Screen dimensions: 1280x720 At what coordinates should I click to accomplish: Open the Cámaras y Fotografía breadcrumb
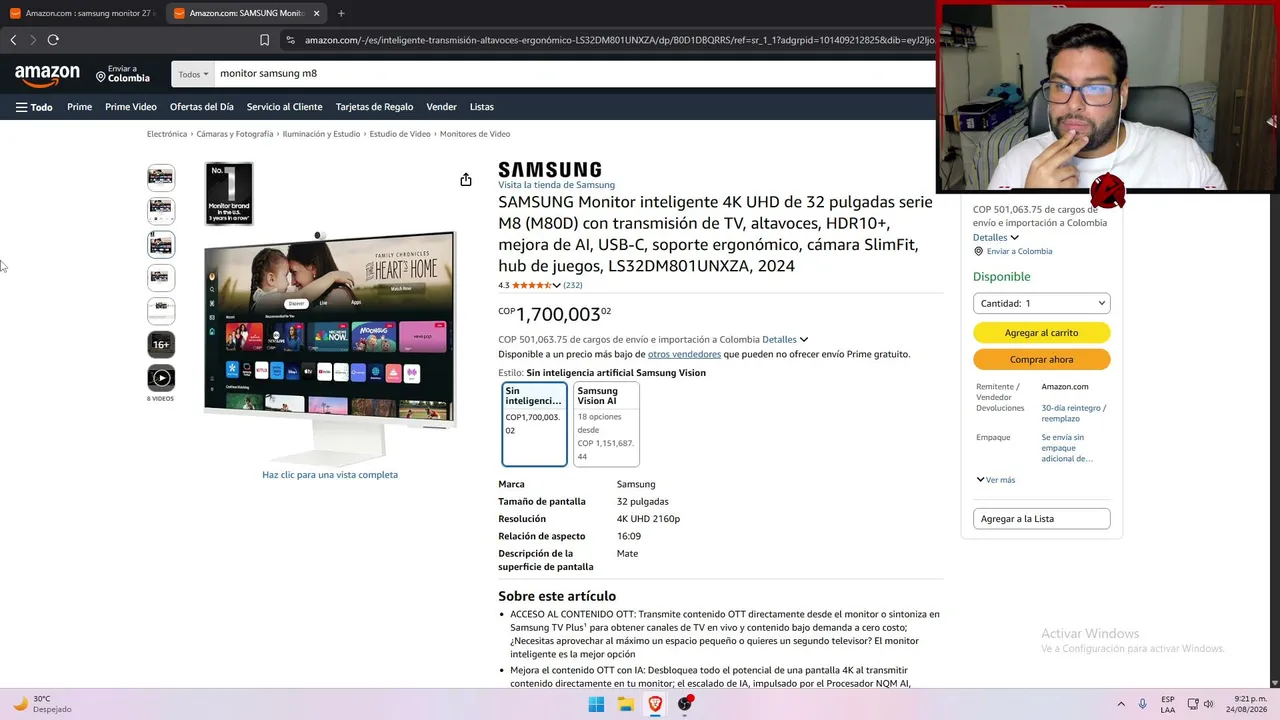pyautogui.click(x=235, y=134)
